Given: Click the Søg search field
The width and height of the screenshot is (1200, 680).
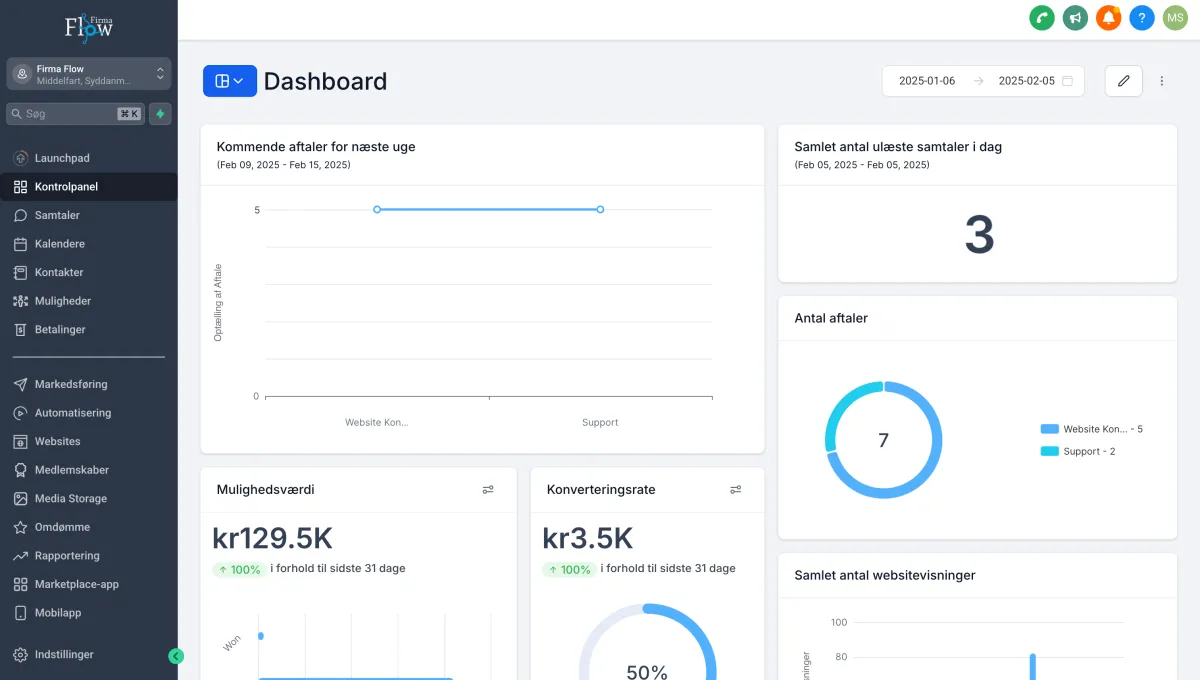Looking at the screenshot, I should point(76,114).
